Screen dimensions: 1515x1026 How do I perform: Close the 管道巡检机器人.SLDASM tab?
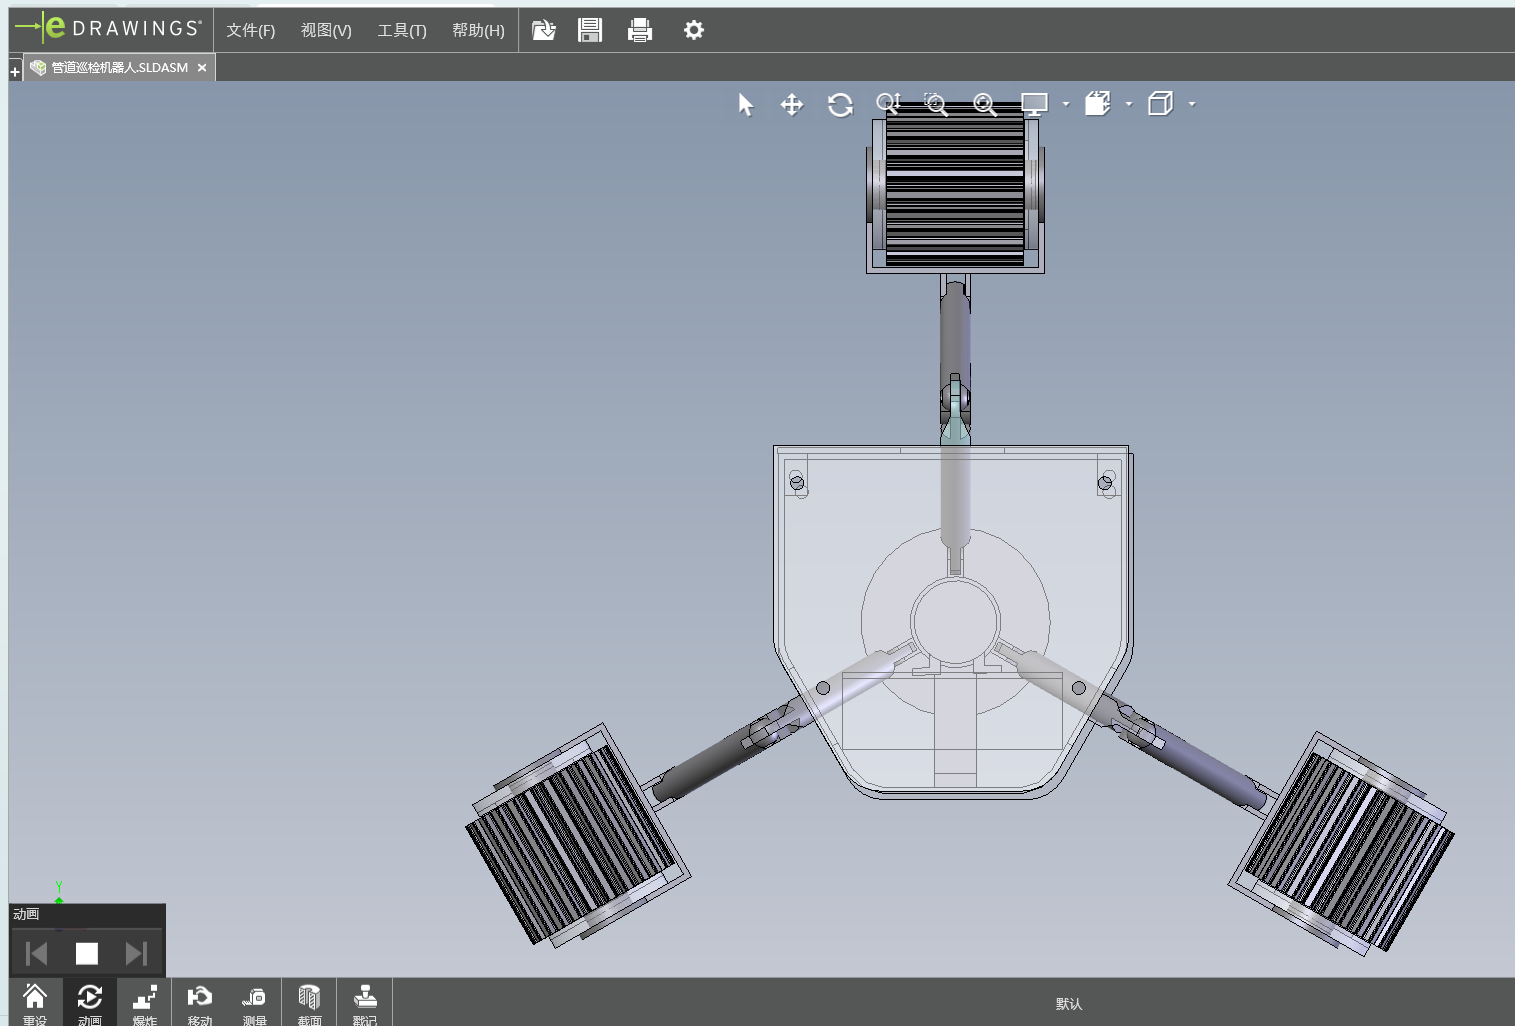pos(202,68)
